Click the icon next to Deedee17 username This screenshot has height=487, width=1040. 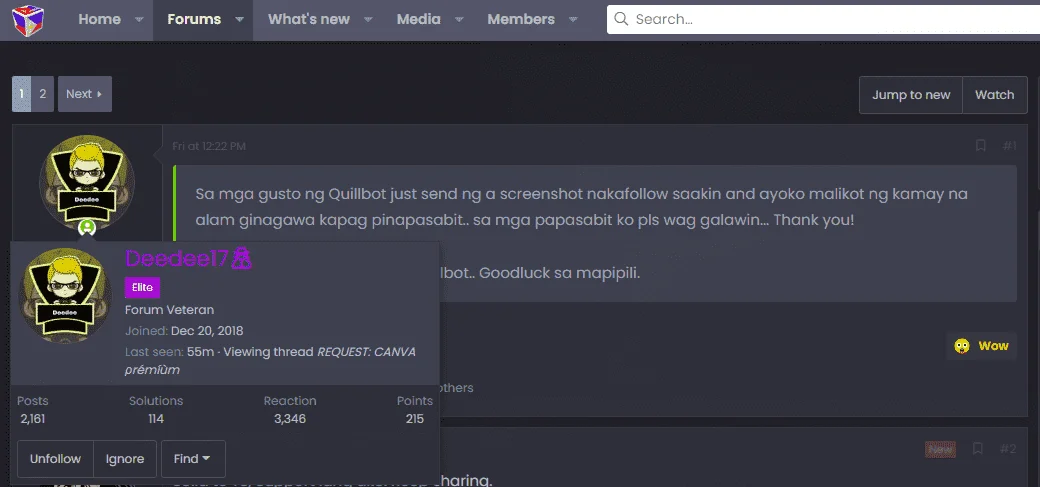pyautogui.click(x=241, y=258)
